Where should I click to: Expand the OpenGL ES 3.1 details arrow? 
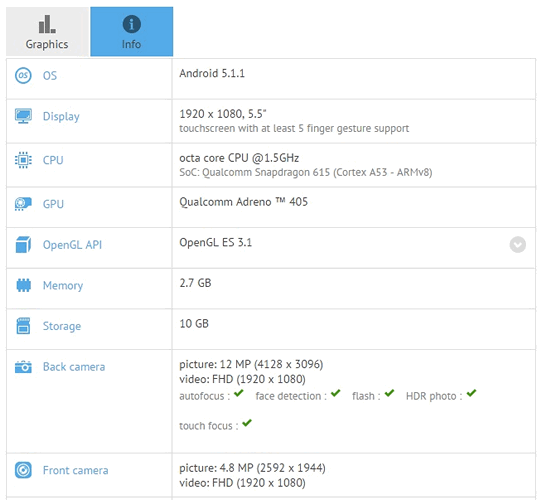coord(517,244)
